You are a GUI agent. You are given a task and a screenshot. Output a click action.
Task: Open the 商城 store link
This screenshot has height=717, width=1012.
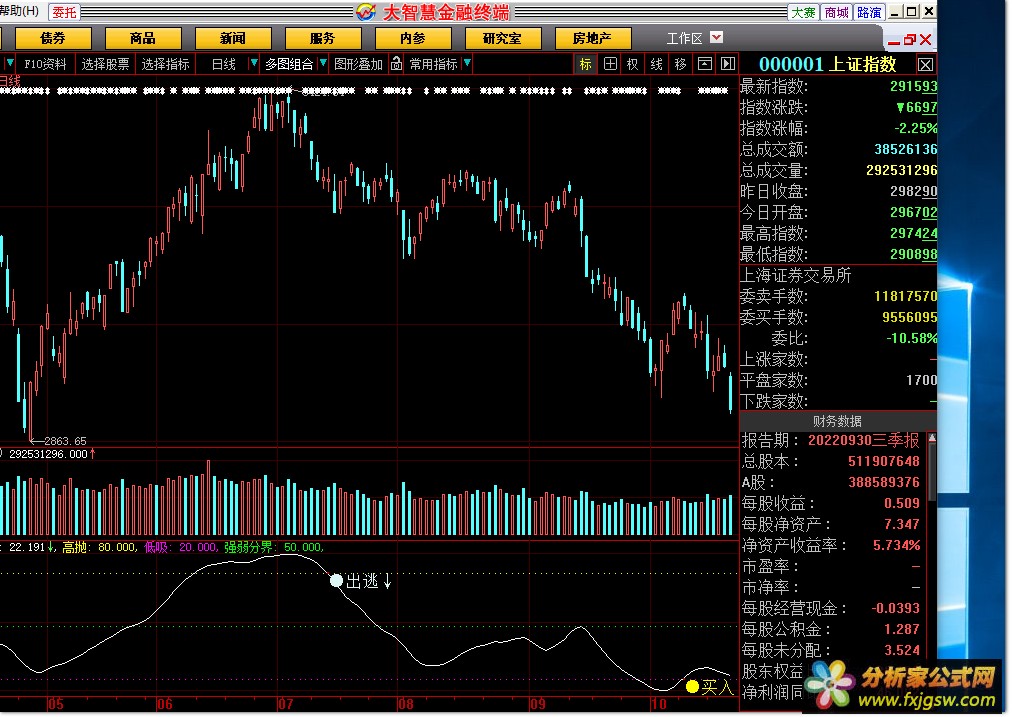pos(836,12)
